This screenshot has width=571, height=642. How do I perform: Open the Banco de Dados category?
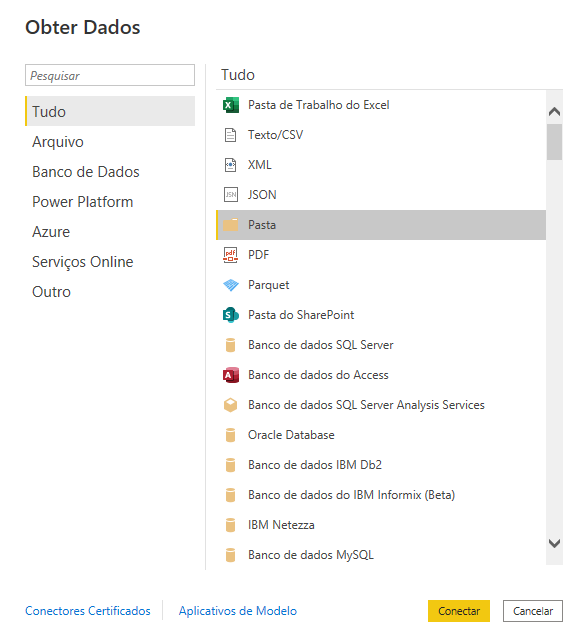pyautogui.click(x=86, y=172)
